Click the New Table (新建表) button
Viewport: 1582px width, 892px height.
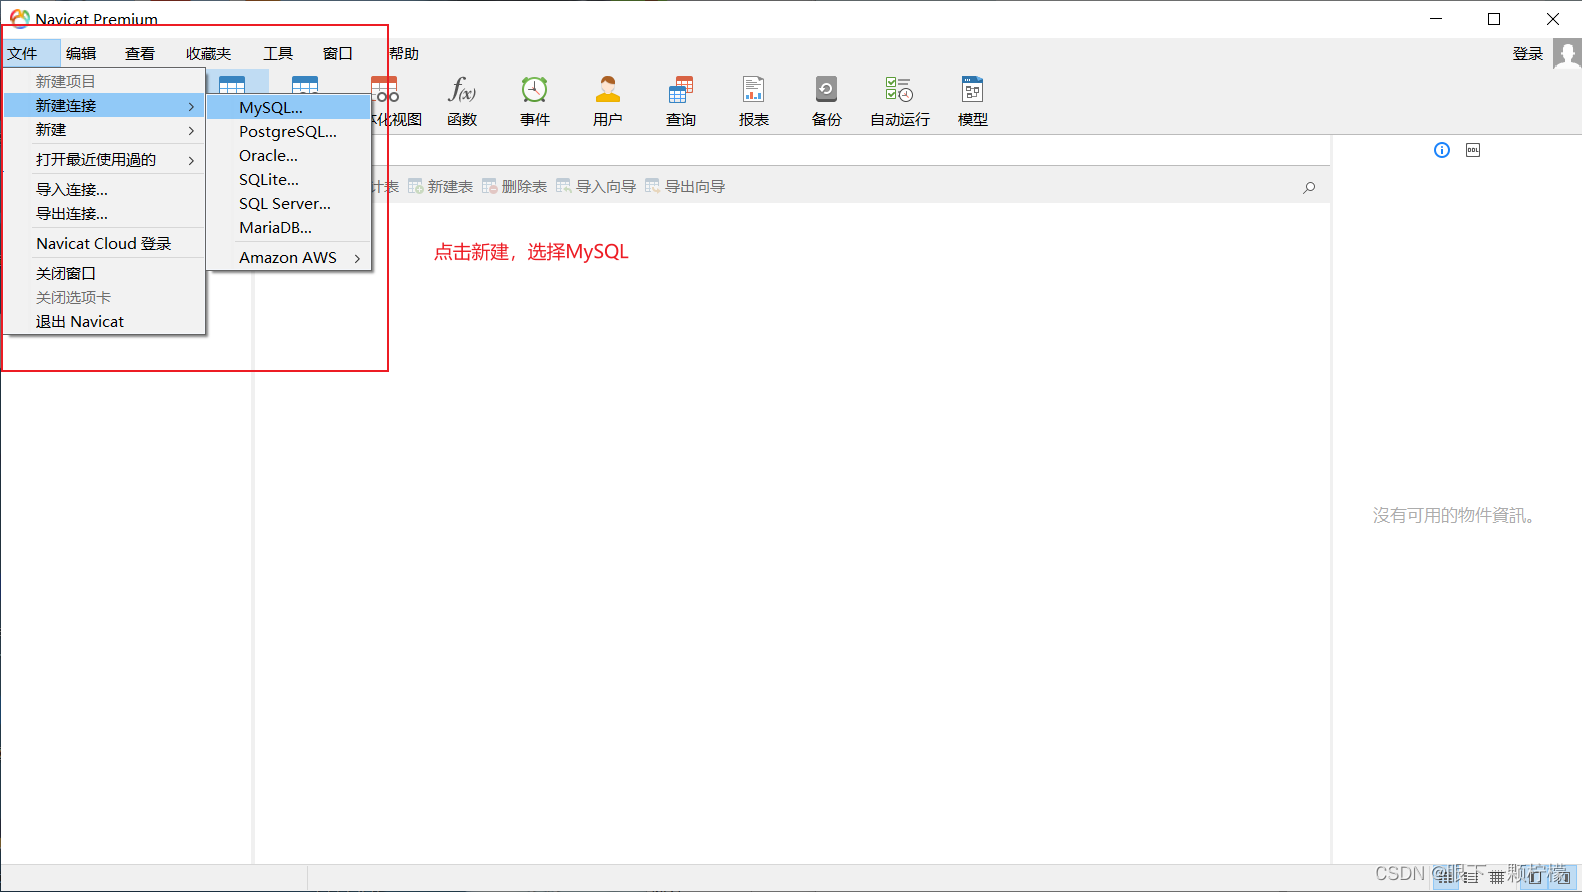click(x=440, y=186)
